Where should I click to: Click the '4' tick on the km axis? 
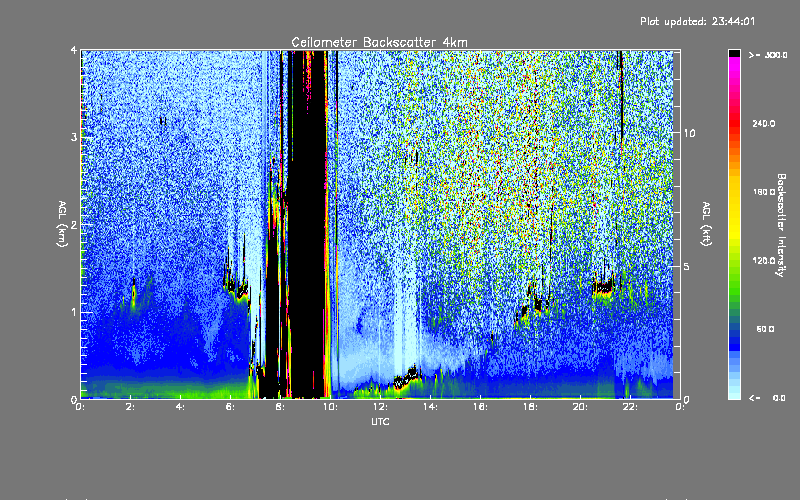pyautogui.click(x=74, y=50)
